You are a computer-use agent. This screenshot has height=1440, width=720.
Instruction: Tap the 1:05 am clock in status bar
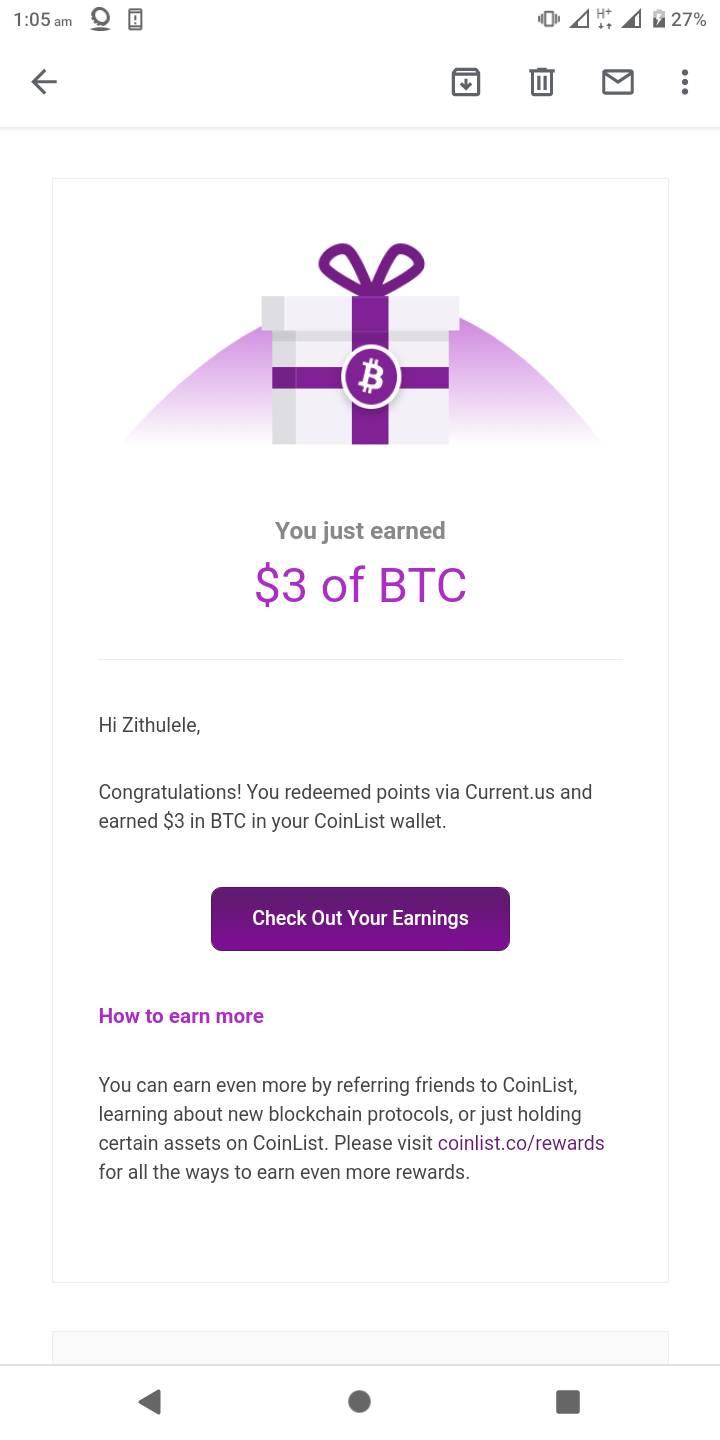pos(42,20)
